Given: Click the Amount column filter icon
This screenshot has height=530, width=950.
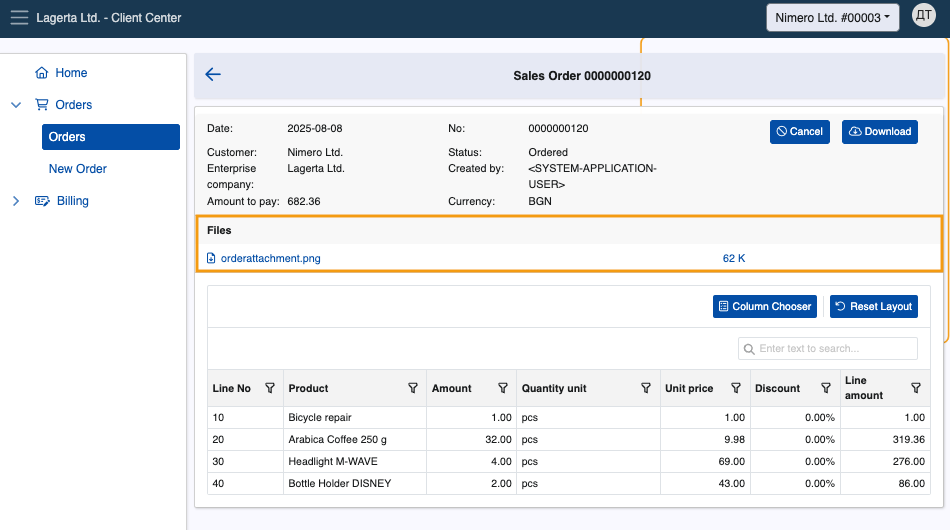Looking at the screenshot, I should pos(503,388).
